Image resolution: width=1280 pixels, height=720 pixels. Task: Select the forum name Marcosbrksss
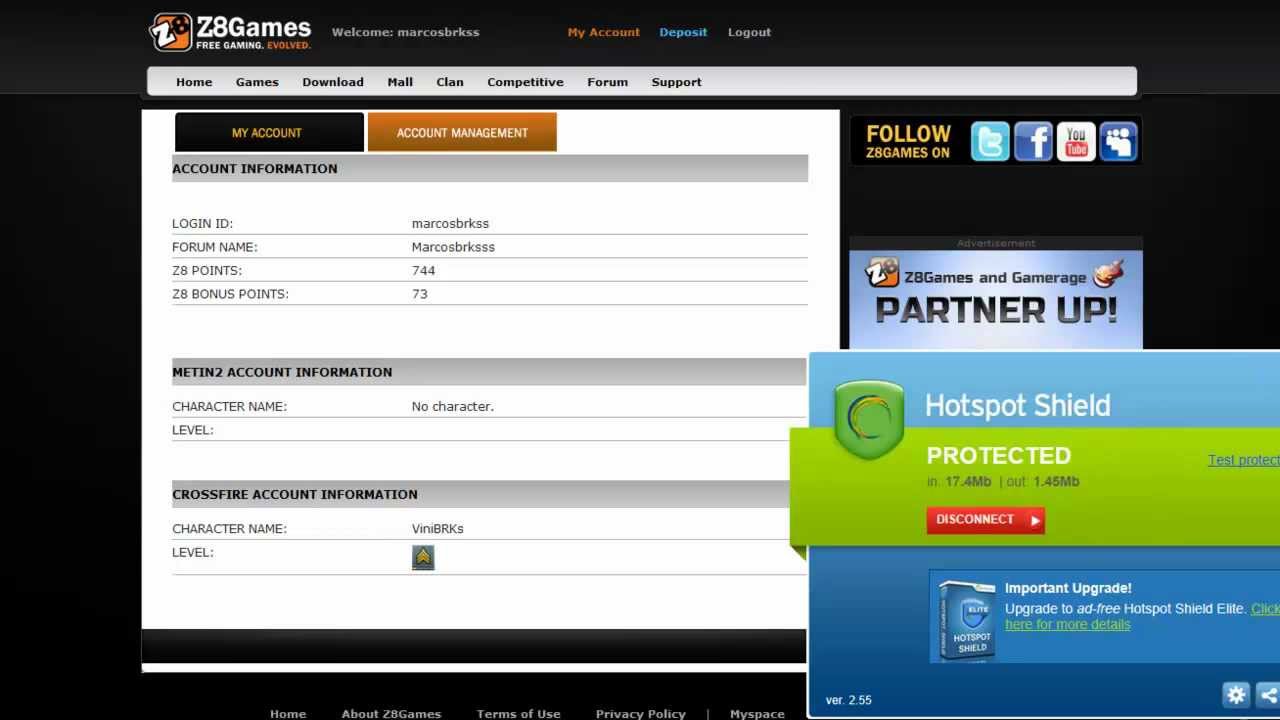click(453, 247)
